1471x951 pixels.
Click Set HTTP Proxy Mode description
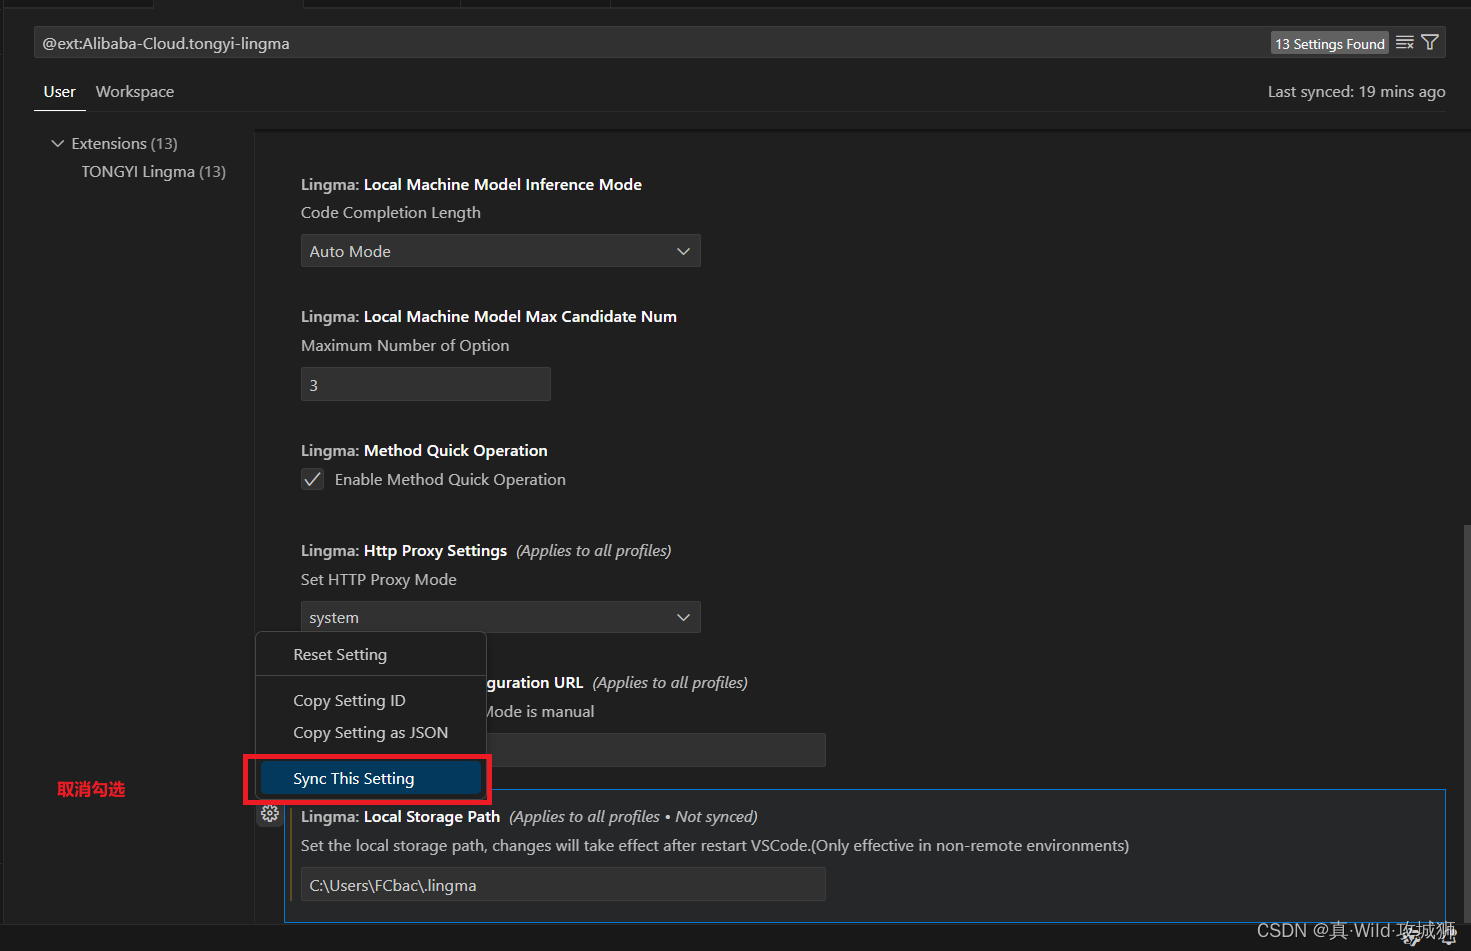[379, 579]
